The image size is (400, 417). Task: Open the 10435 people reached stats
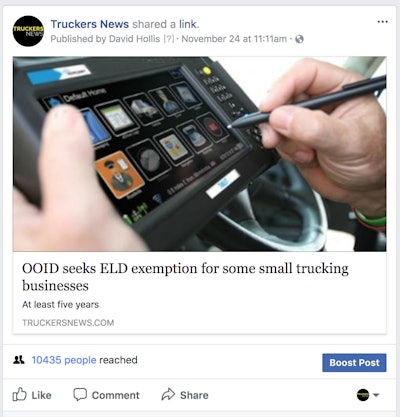coord(64,360)
